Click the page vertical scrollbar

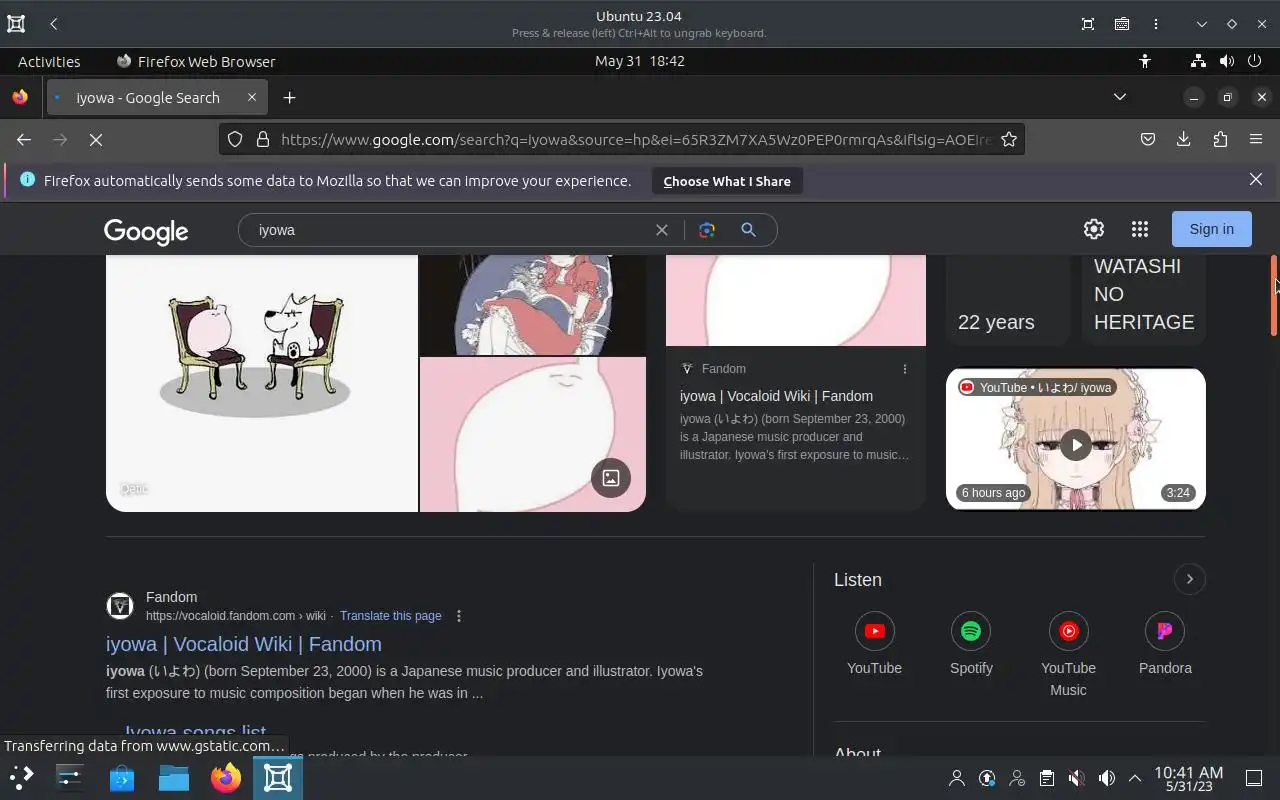pyautogui.click(x=1274, y=296)
